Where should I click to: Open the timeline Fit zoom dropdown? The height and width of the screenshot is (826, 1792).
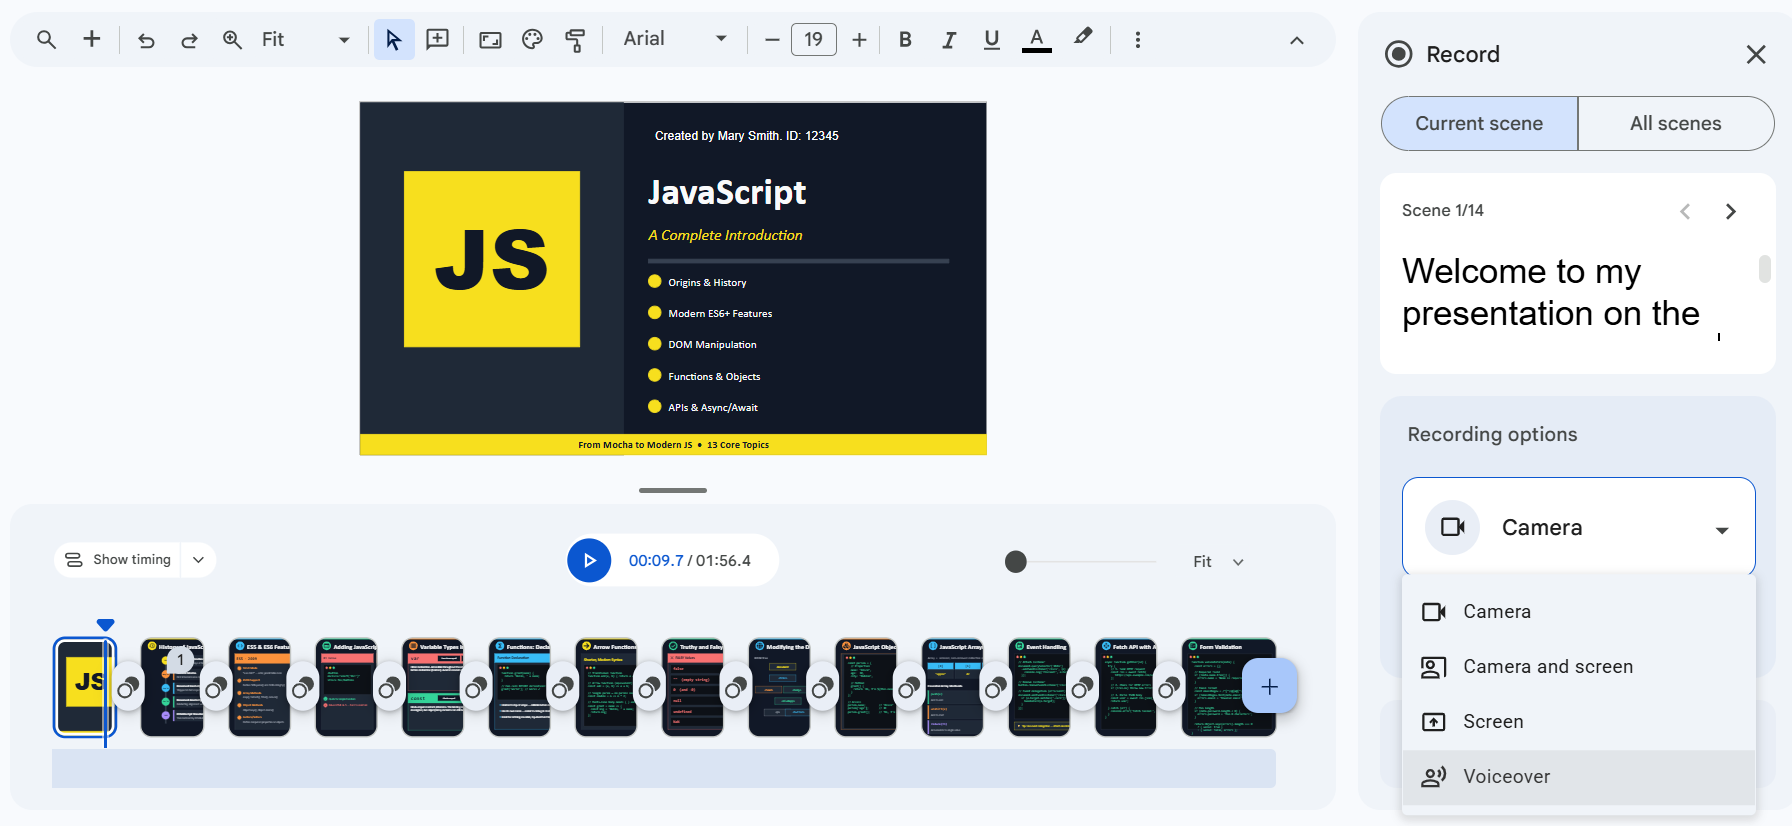pyautogui.click(x=1218, y=562)
